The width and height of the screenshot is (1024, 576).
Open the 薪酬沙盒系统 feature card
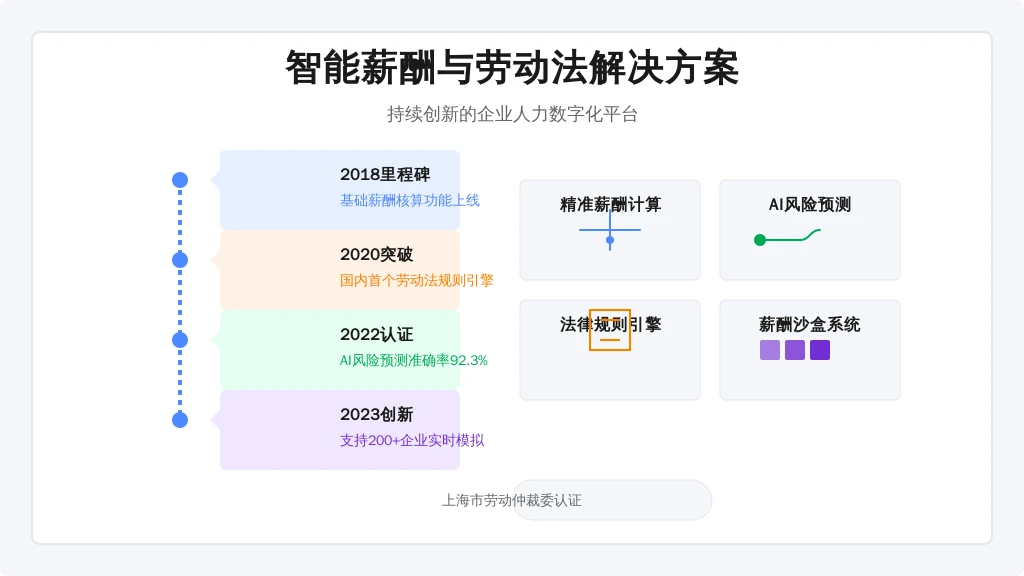(810, 350)
